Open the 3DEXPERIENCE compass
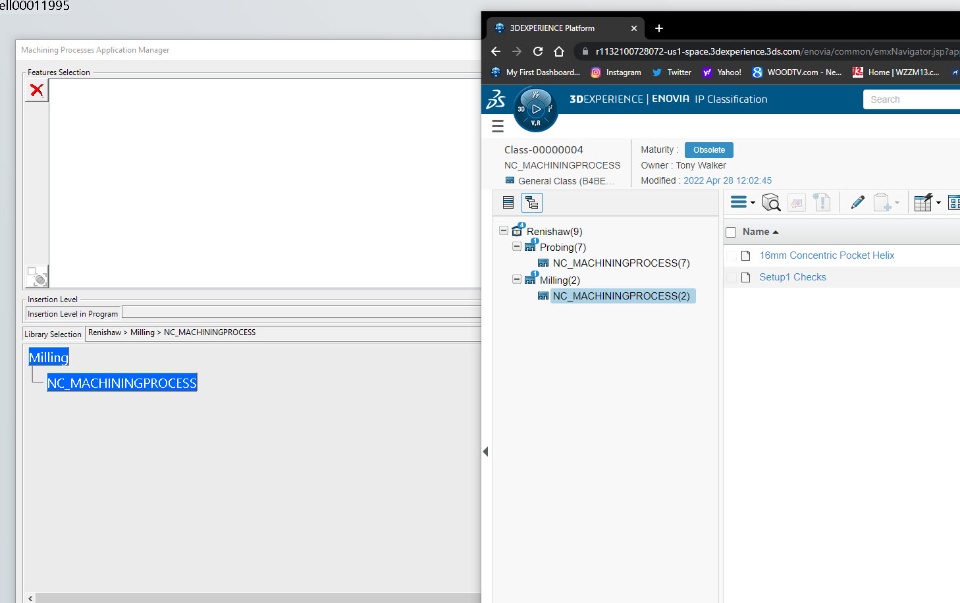Image resolution: width=960 pixels, height=603 pixels. pyautogui.click(x=536, y=109)
